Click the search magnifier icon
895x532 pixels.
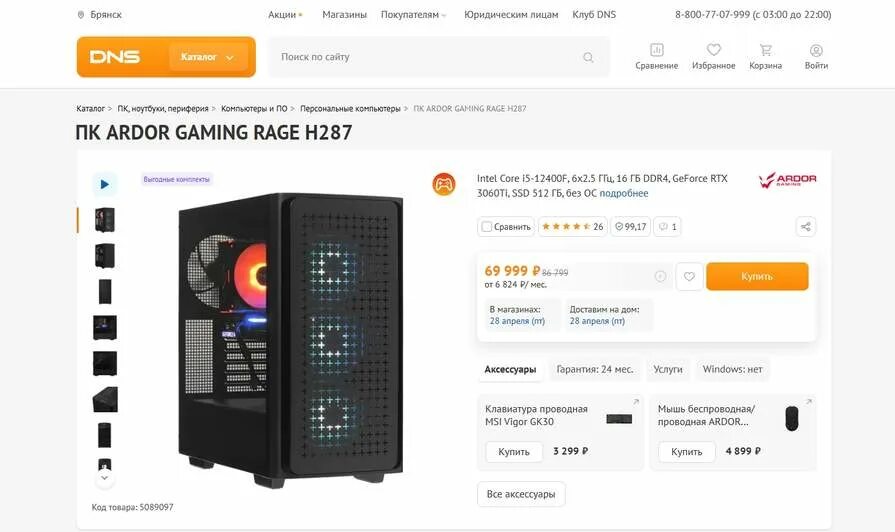(x=588, y=57)
